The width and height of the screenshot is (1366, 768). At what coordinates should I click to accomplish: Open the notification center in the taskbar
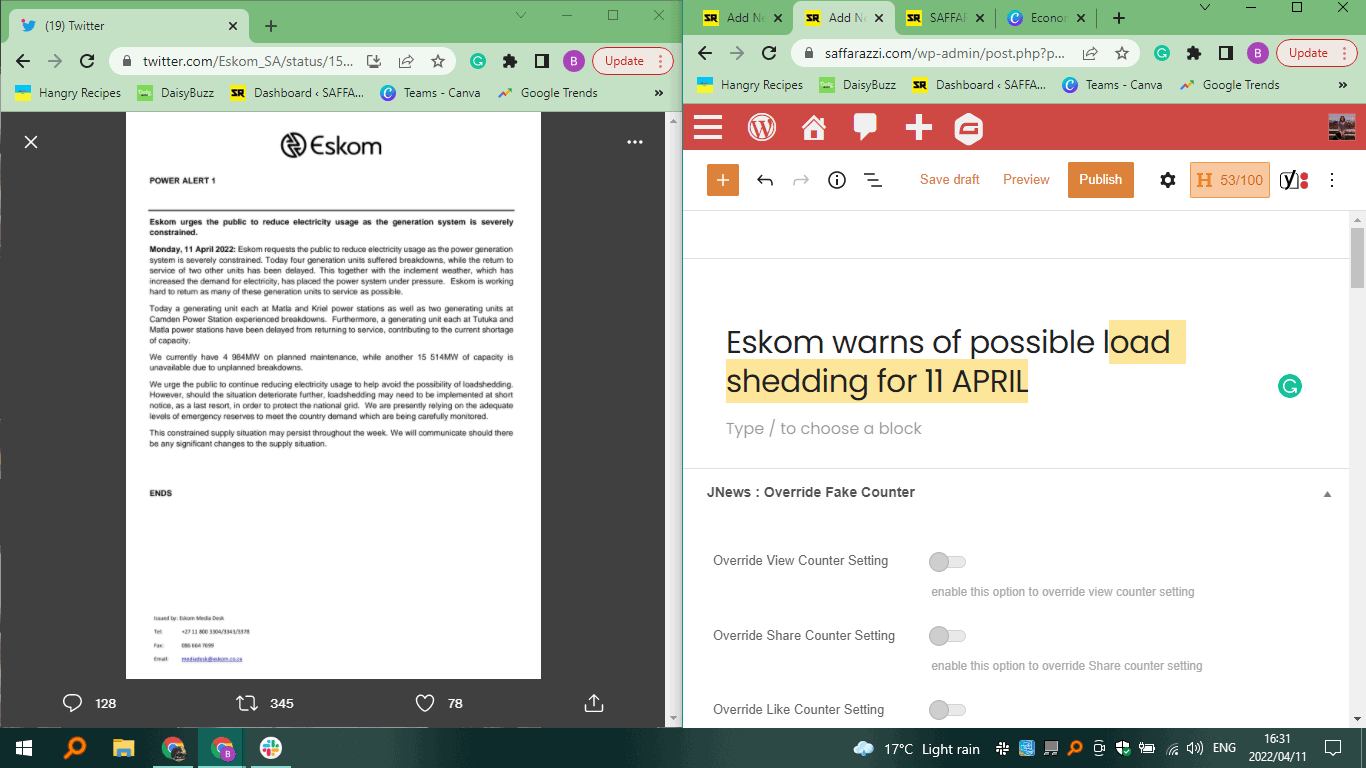point(1332,748)
